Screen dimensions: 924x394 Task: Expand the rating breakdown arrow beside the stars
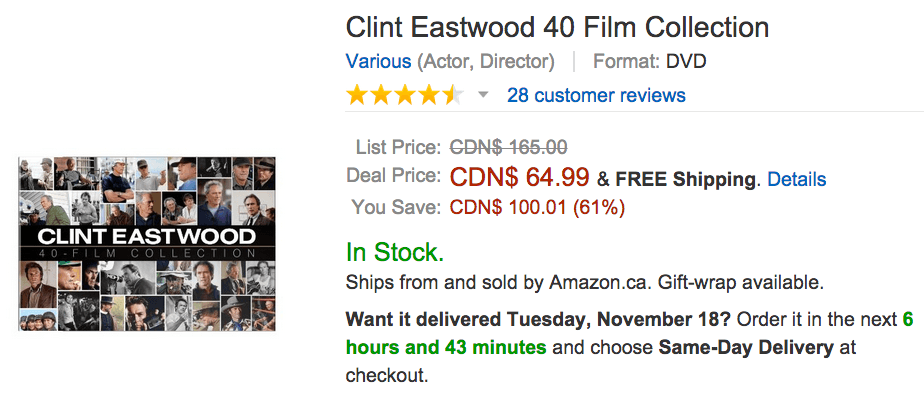coord(483,95)
